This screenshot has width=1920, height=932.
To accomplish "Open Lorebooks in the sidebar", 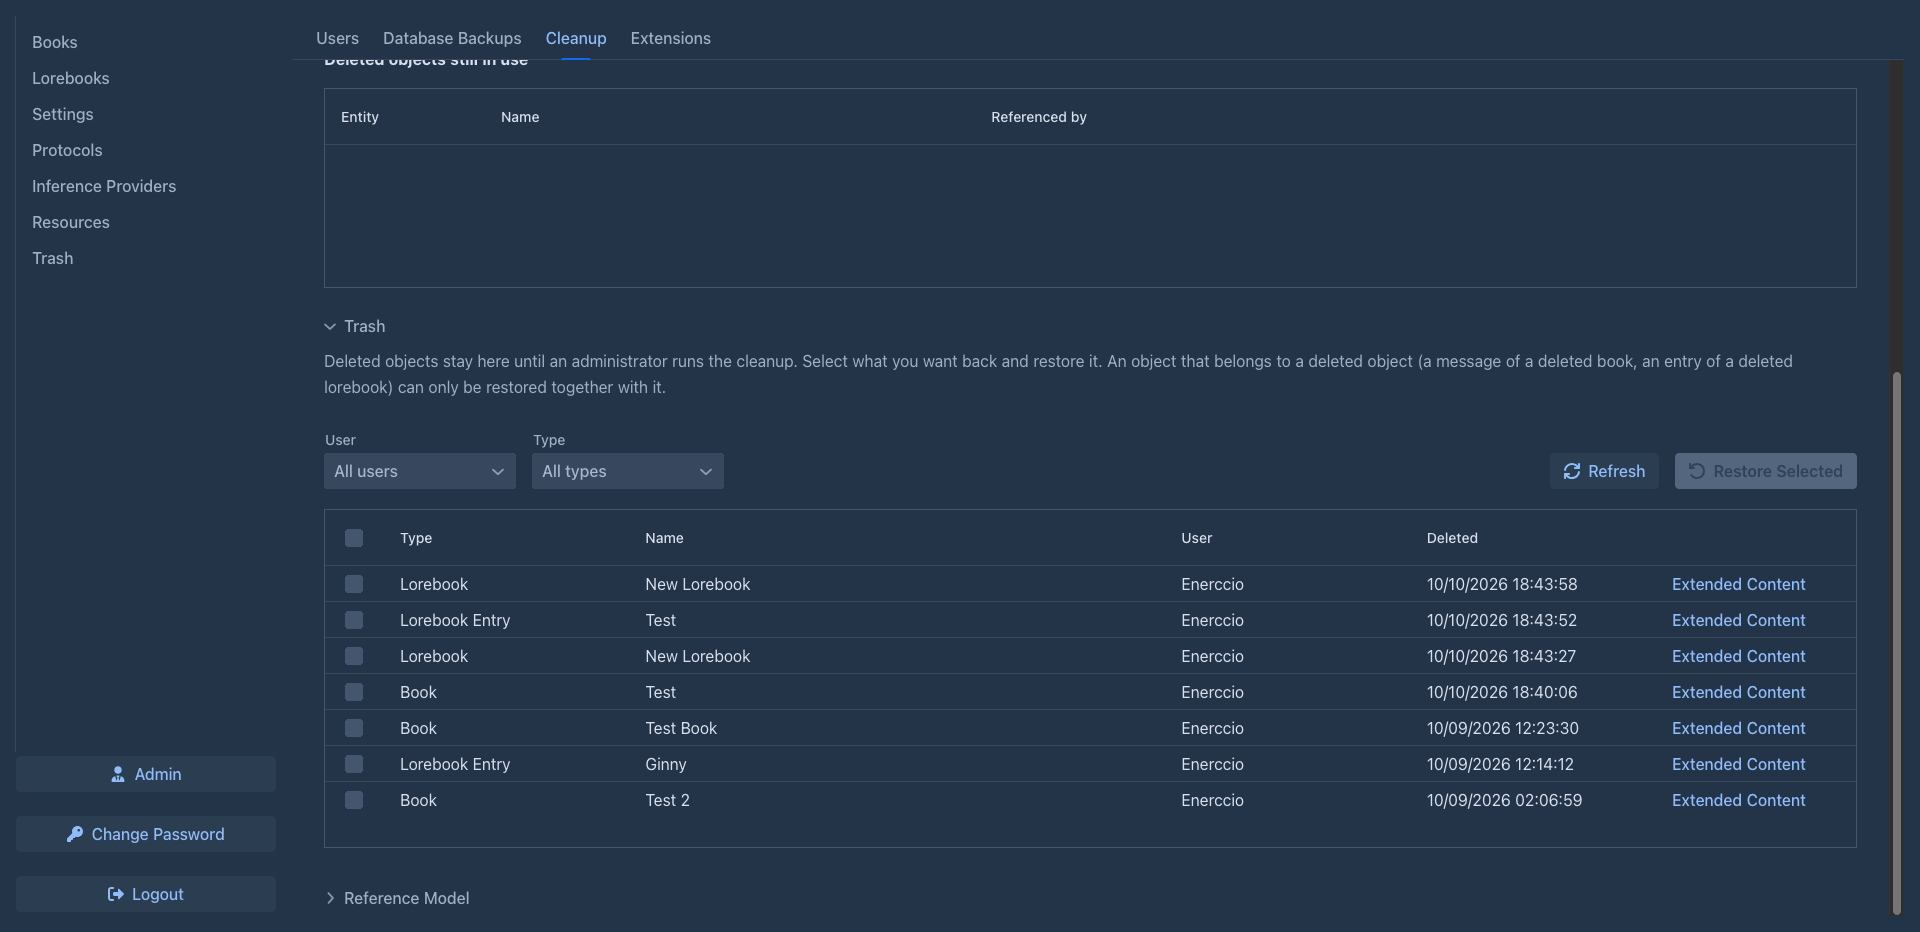I will tap(71, 78).
